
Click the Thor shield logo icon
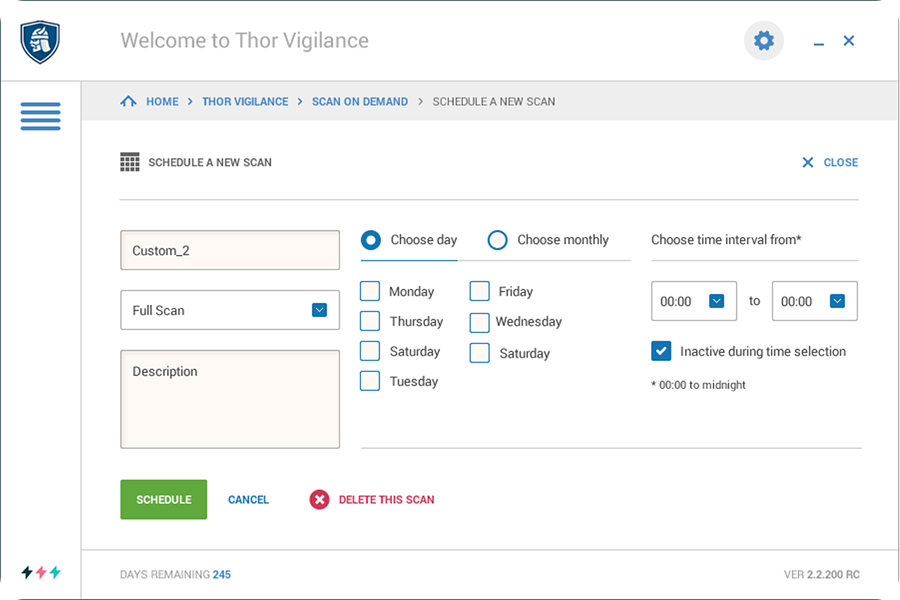point(40,41)
